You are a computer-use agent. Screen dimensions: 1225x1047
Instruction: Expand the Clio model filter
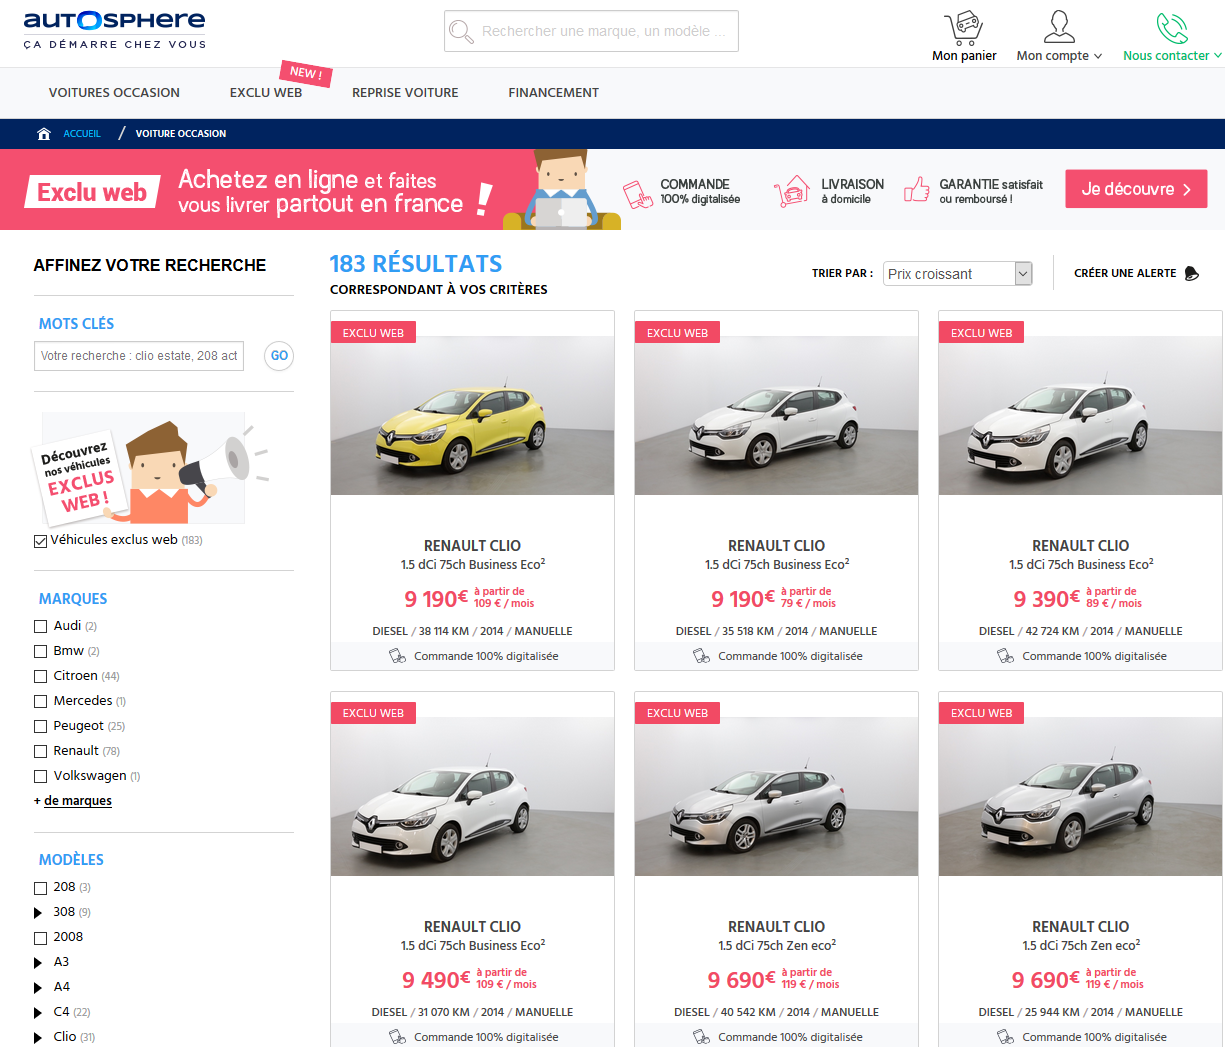[x=40, y=1037]
